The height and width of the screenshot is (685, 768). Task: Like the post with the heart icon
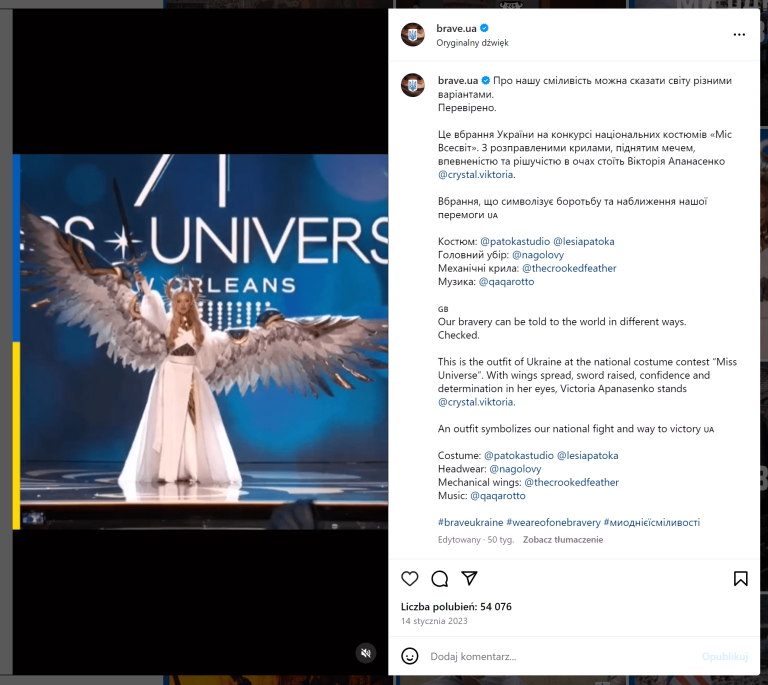[410, 578]
